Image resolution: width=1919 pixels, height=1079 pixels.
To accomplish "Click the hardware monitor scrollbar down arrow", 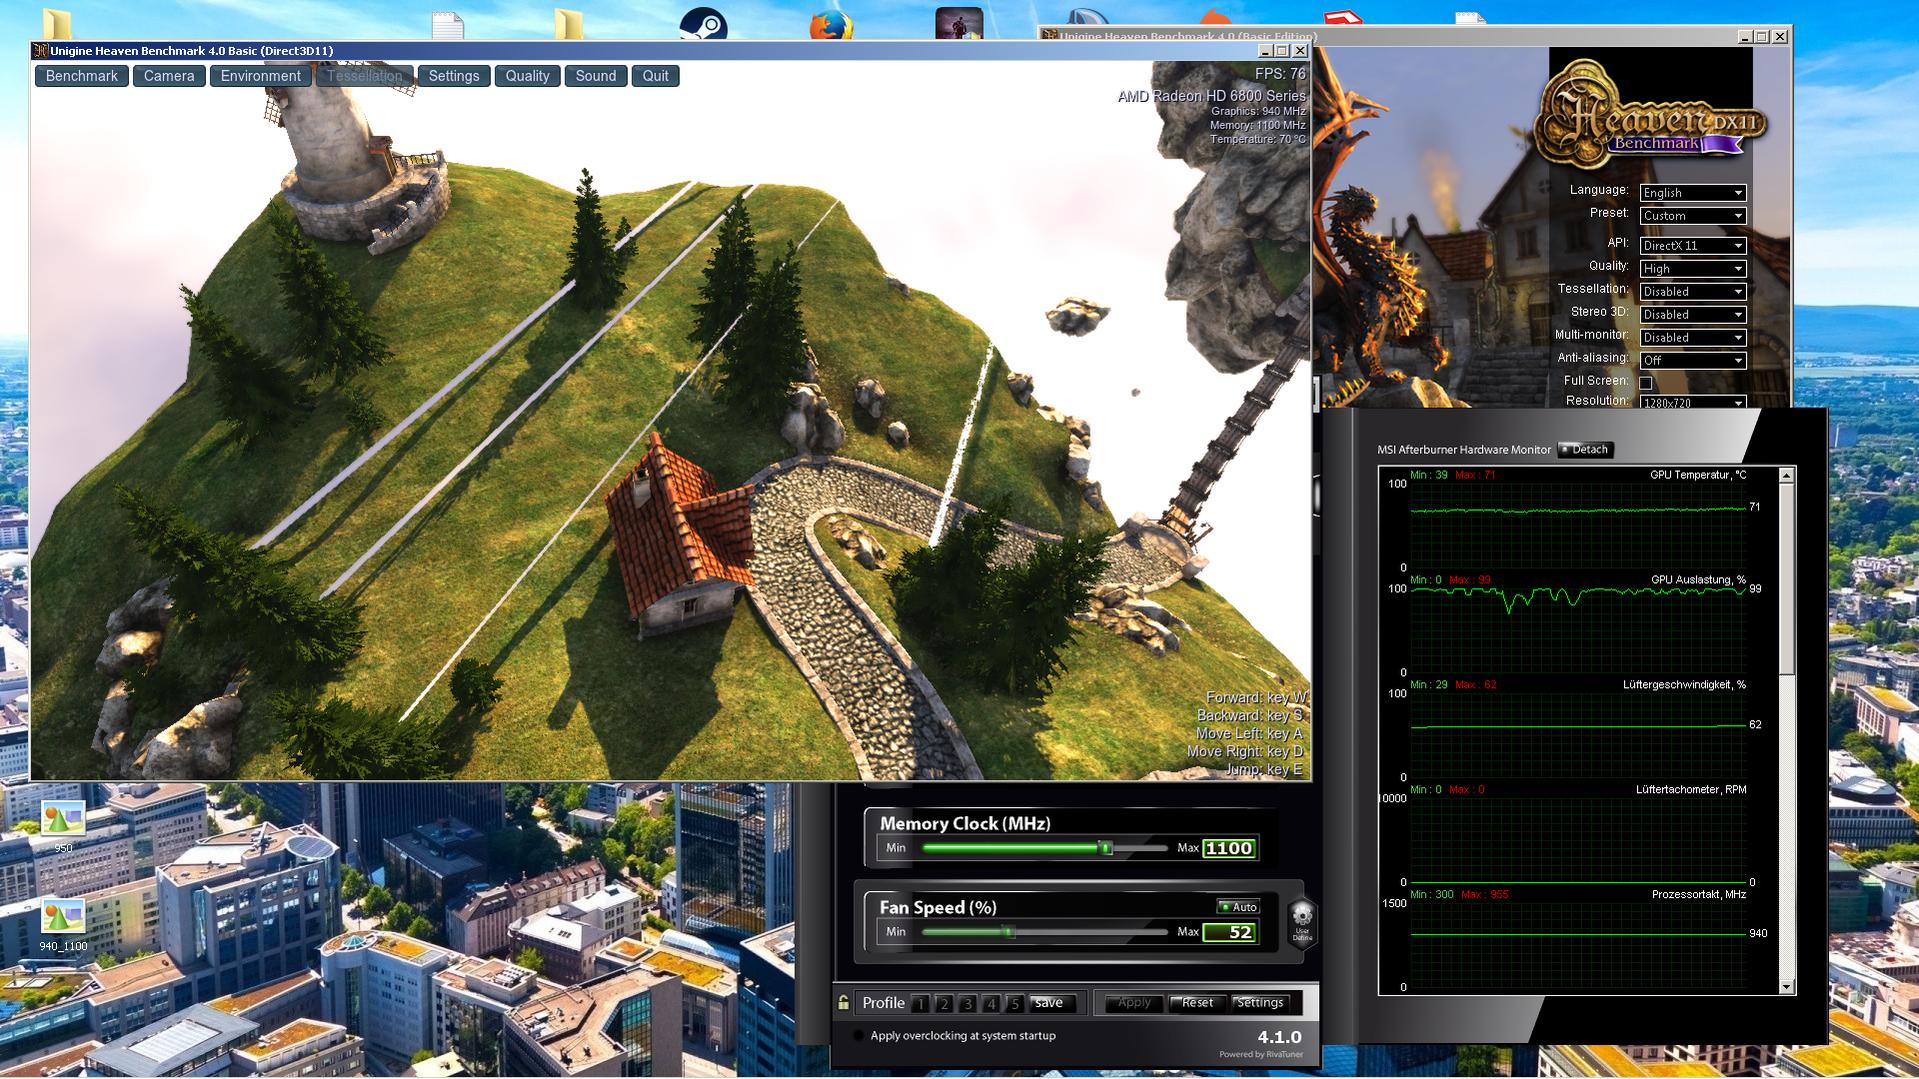I will [x=1787, y=987].
